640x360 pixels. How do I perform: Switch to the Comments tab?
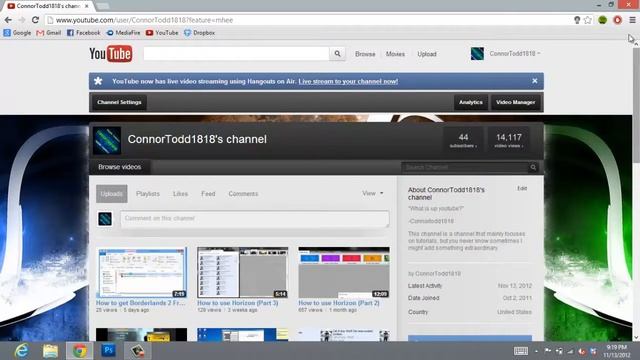pos(243,193)
